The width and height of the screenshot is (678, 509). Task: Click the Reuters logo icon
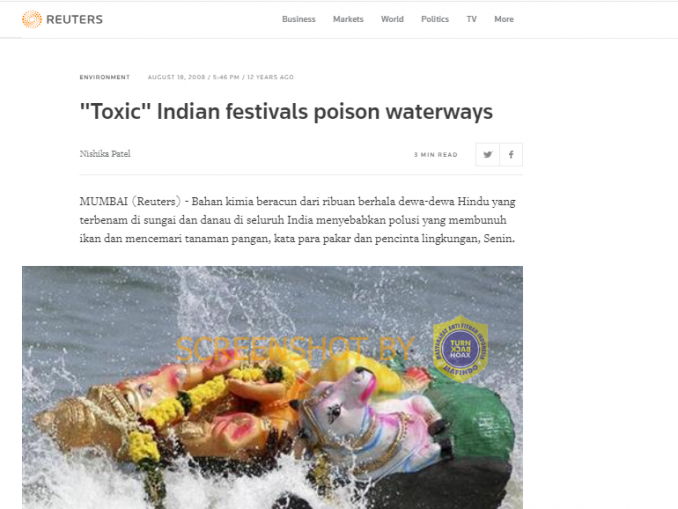pos(32,19)
